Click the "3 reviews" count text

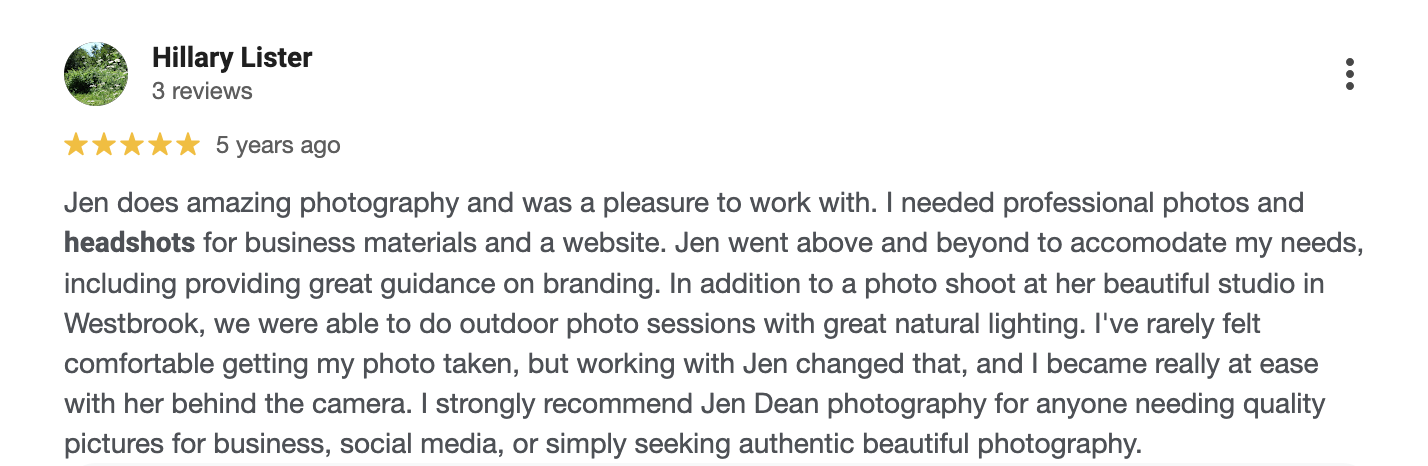202,91
